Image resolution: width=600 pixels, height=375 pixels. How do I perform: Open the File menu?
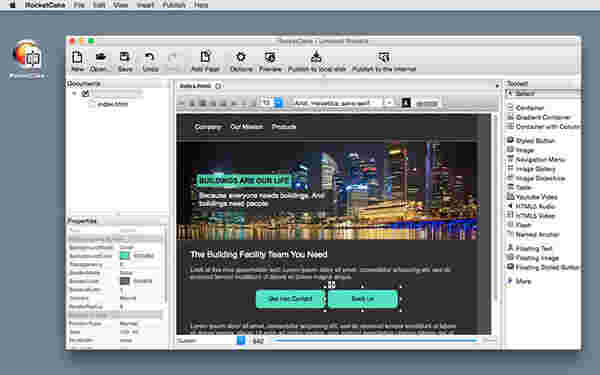coord(79,5)
